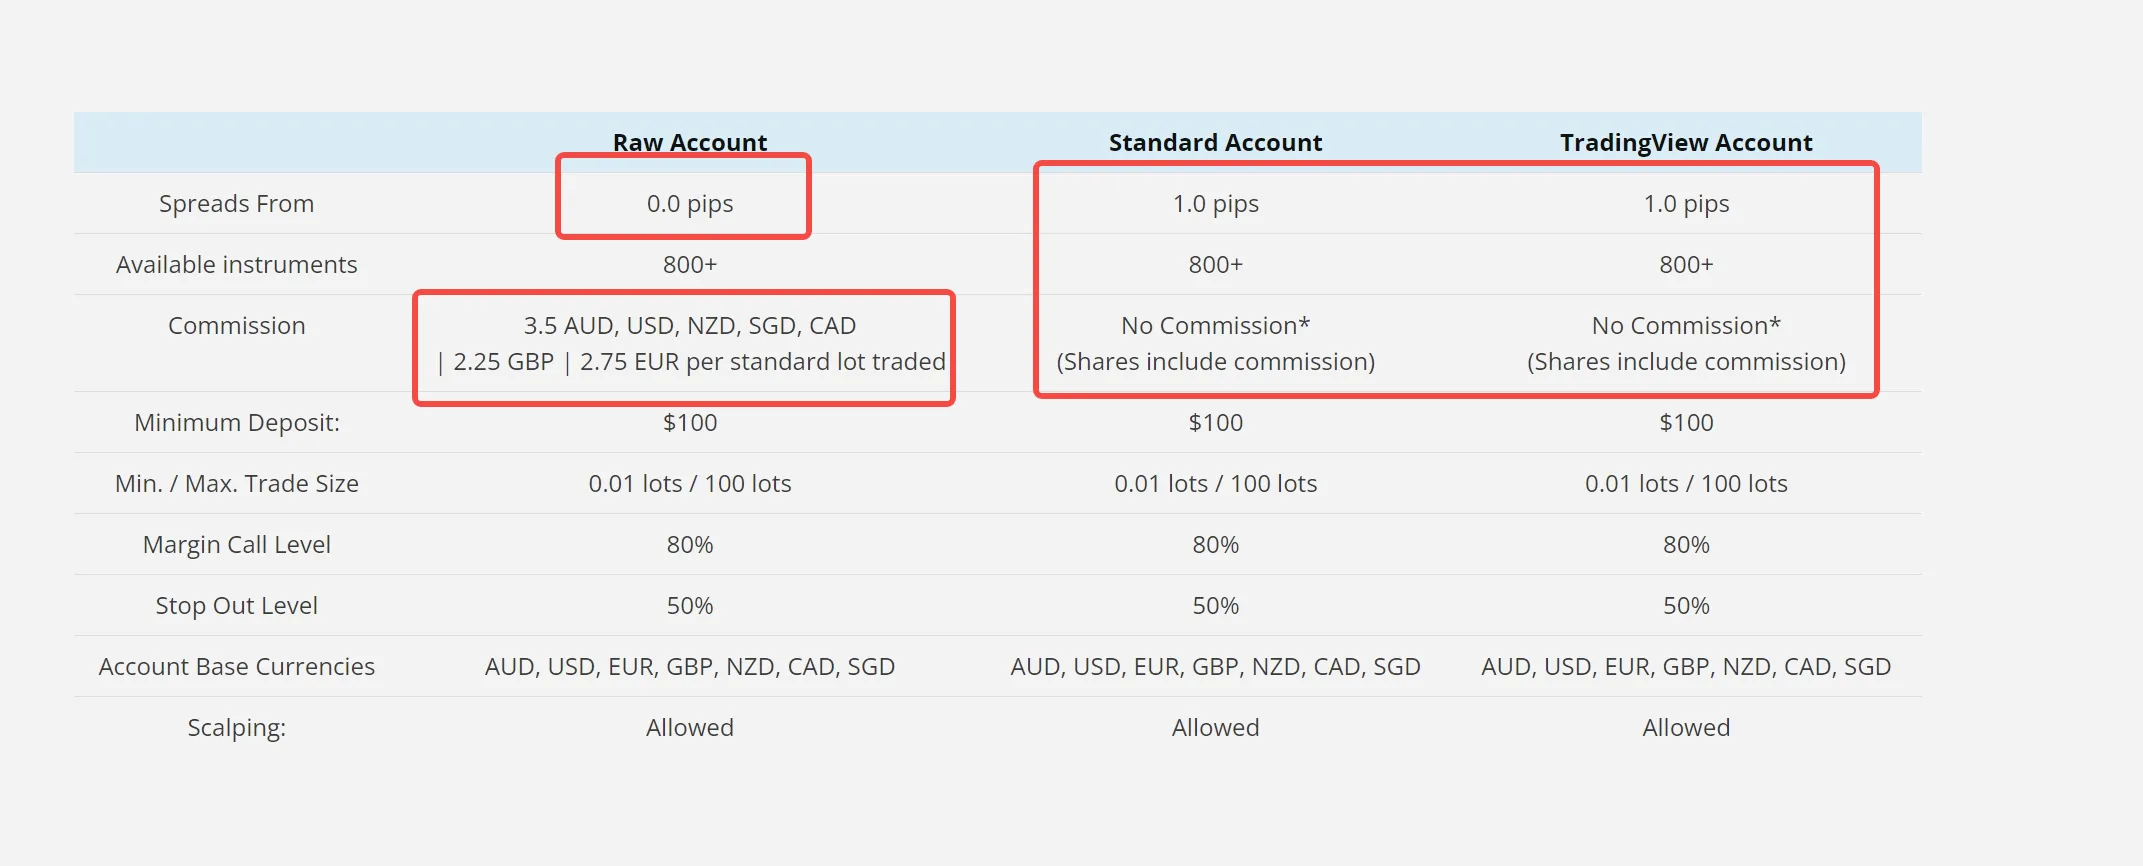This screenshot has width=2143, height=866.
Task: Click Allowed under TradingView Account
Action: (1686, 728)
